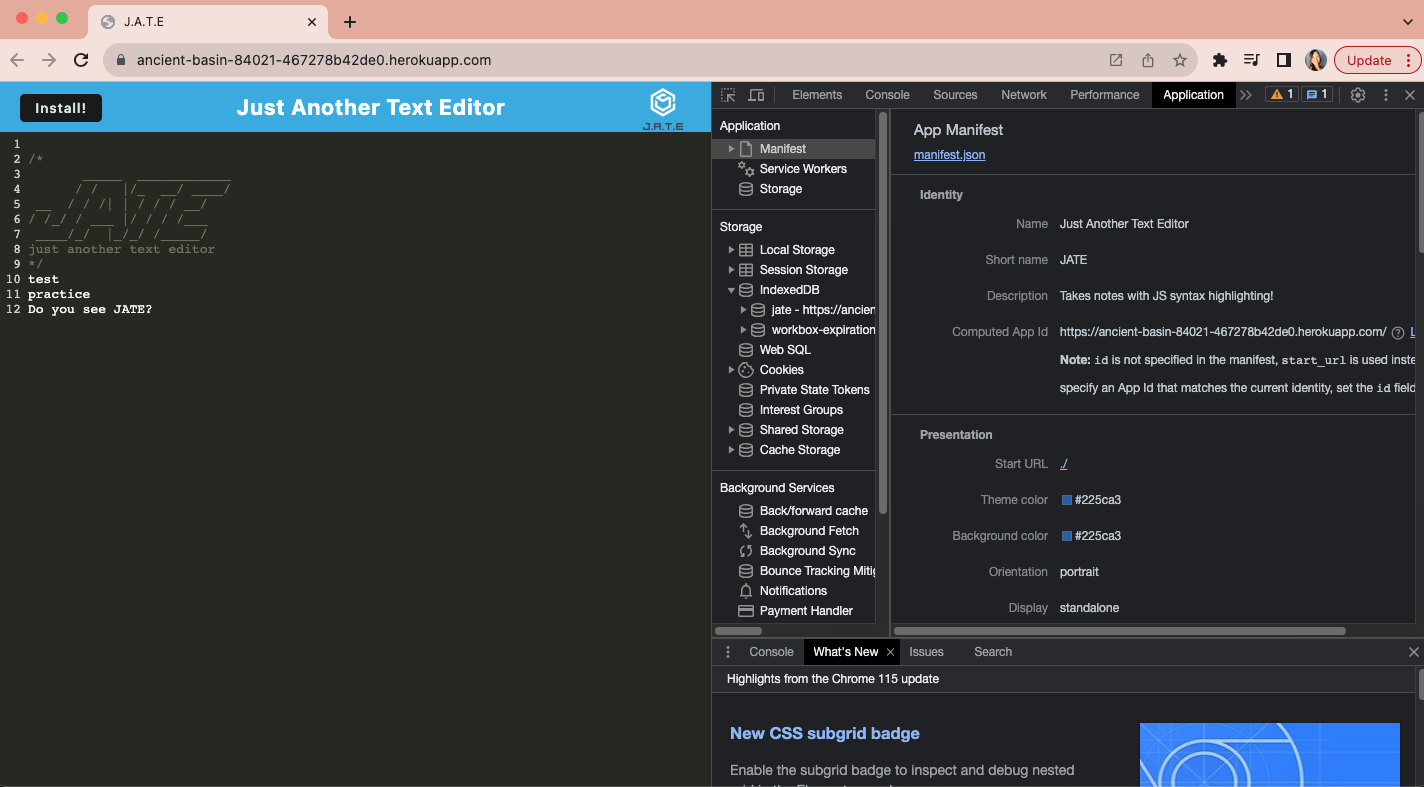Open the Search drawer tab
Viewport: 1424px width, 787px height.
993,652
